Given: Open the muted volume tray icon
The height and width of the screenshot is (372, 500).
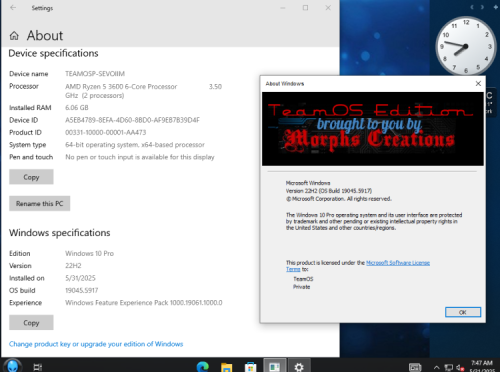Looking at the screenshot, I should [460, 368].
